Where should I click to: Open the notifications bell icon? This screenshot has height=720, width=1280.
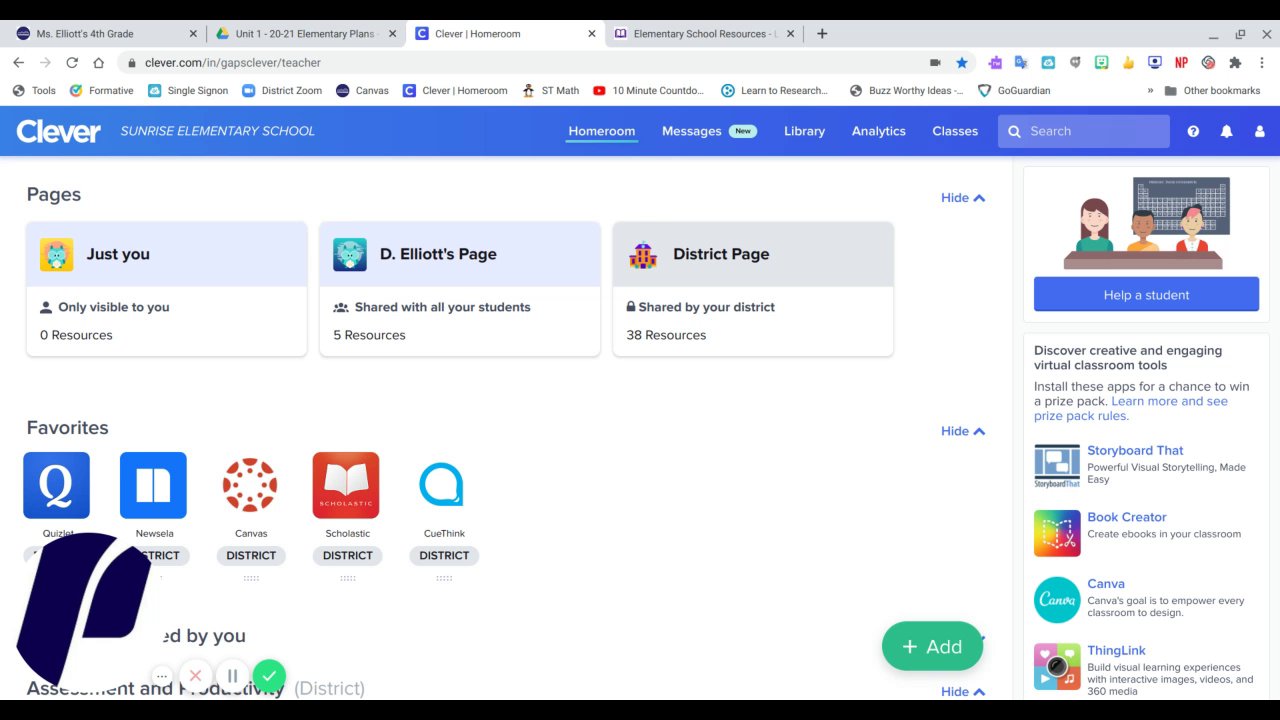(1226, 131)
